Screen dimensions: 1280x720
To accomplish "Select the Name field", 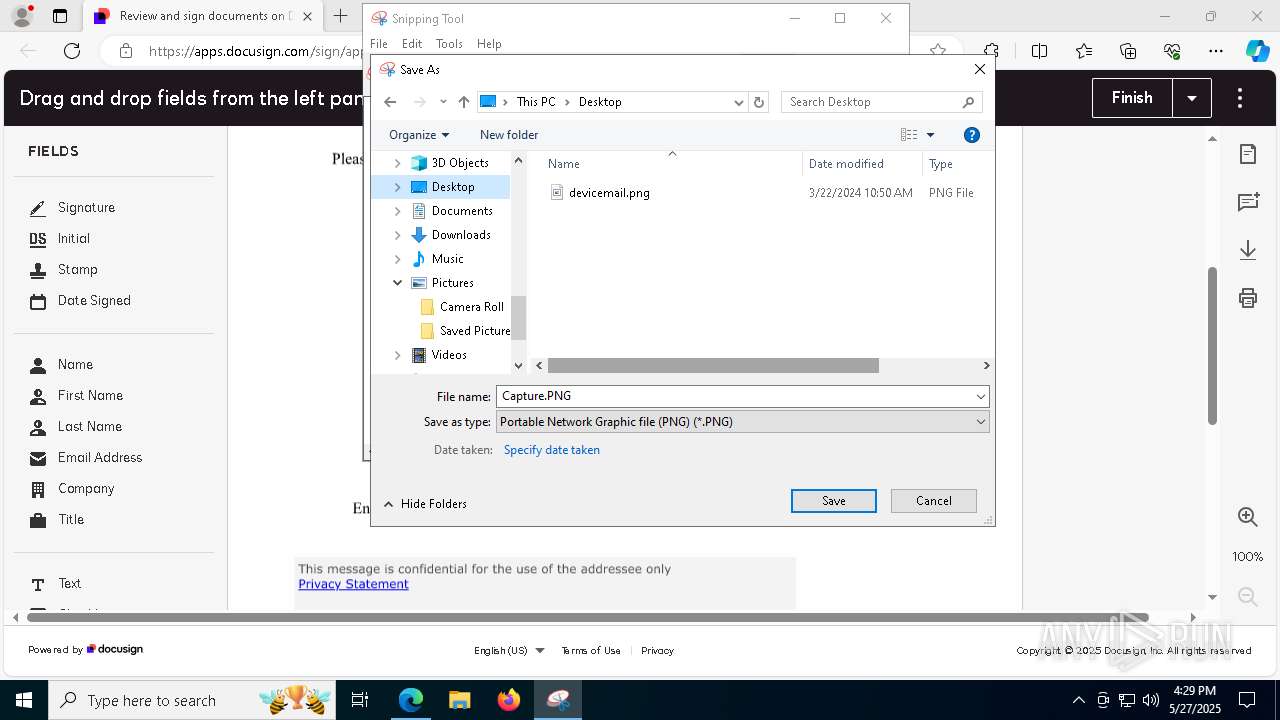I will (x=61, y=365).
